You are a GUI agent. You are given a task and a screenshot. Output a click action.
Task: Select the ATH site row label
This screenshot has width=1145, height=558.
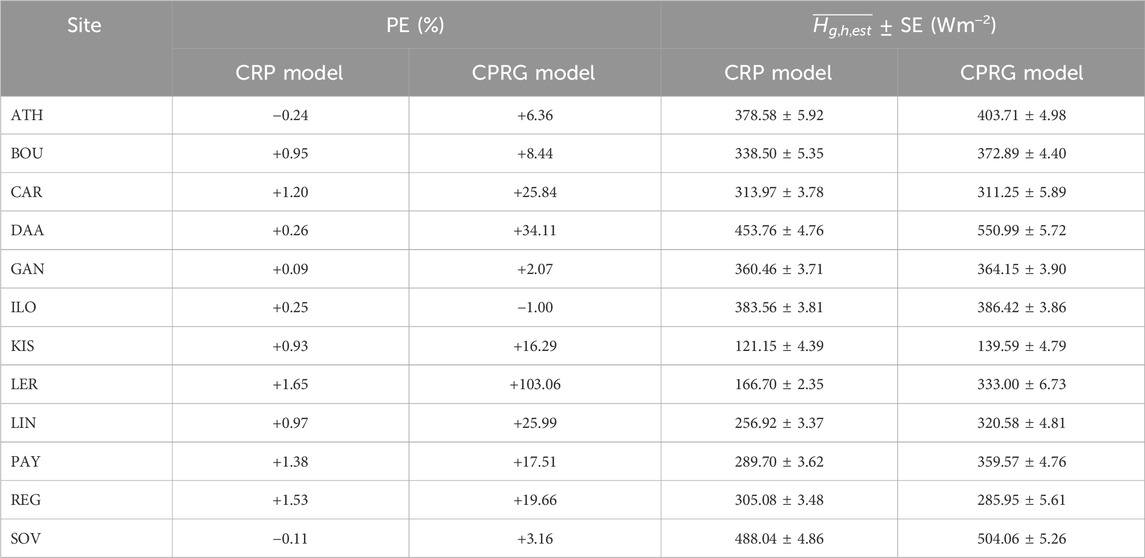click(x=23, y=115)
